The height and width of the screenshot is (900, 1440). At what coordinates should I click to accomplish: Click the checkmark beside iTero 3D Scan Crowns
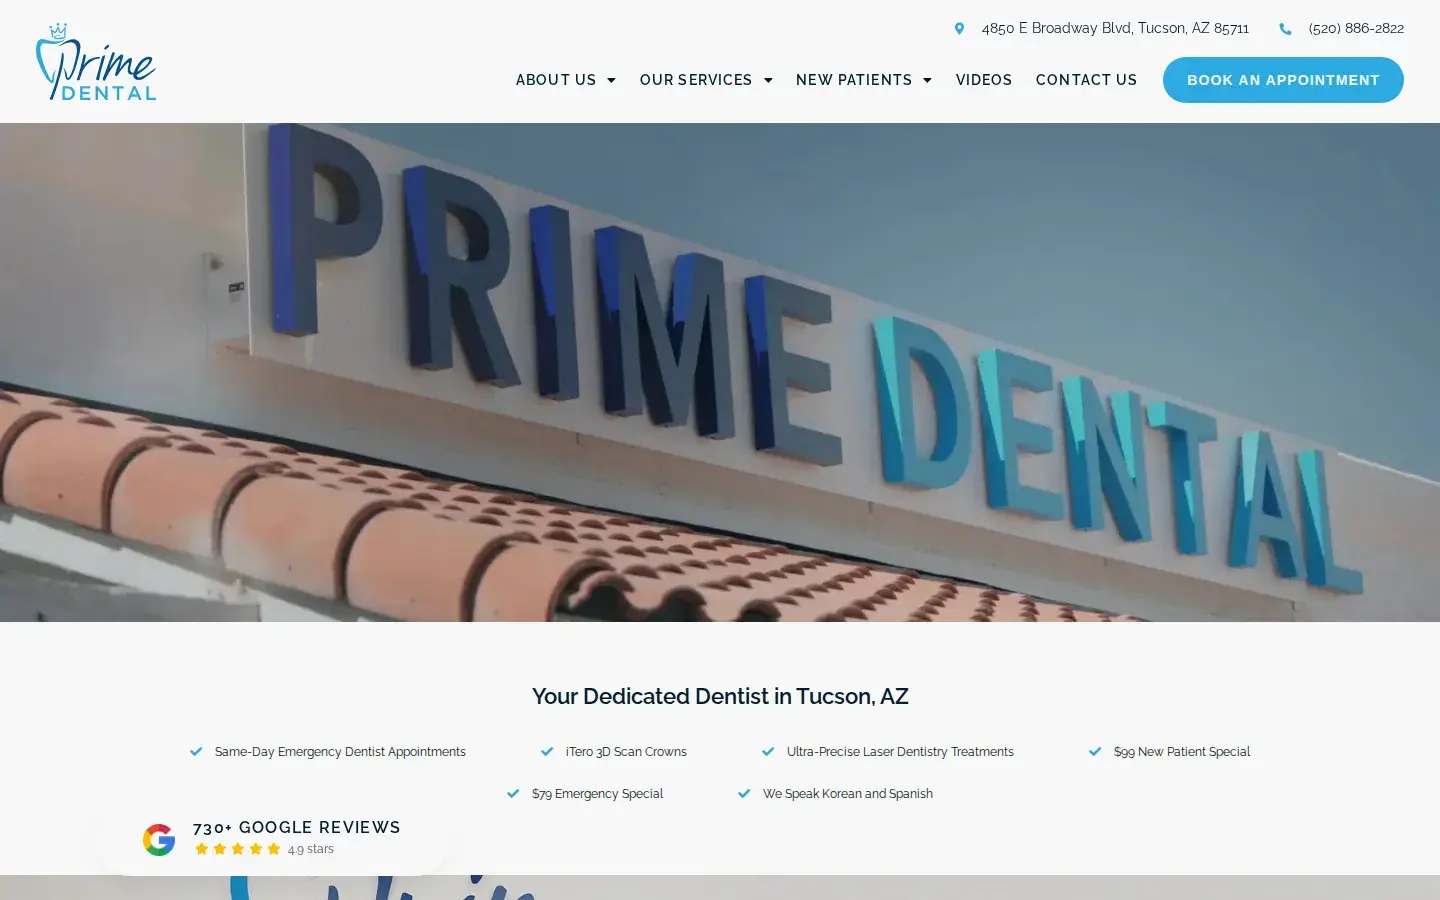pyautogui.click(x=547, y=752)
